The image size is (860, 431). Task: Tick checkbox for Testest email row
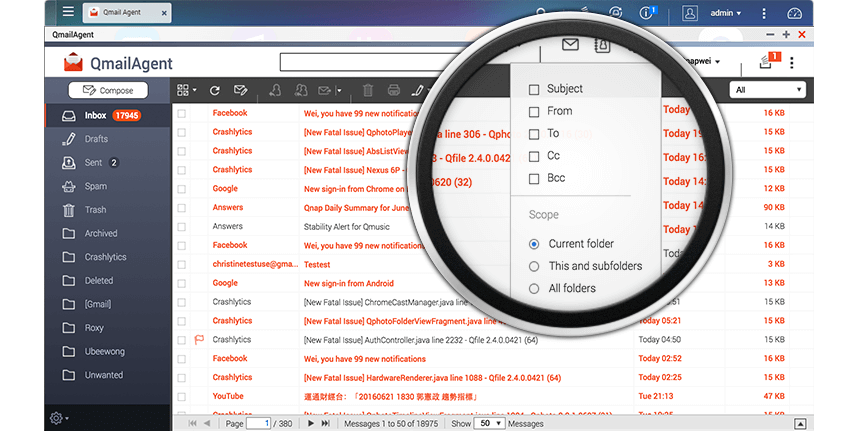[182, 265]
